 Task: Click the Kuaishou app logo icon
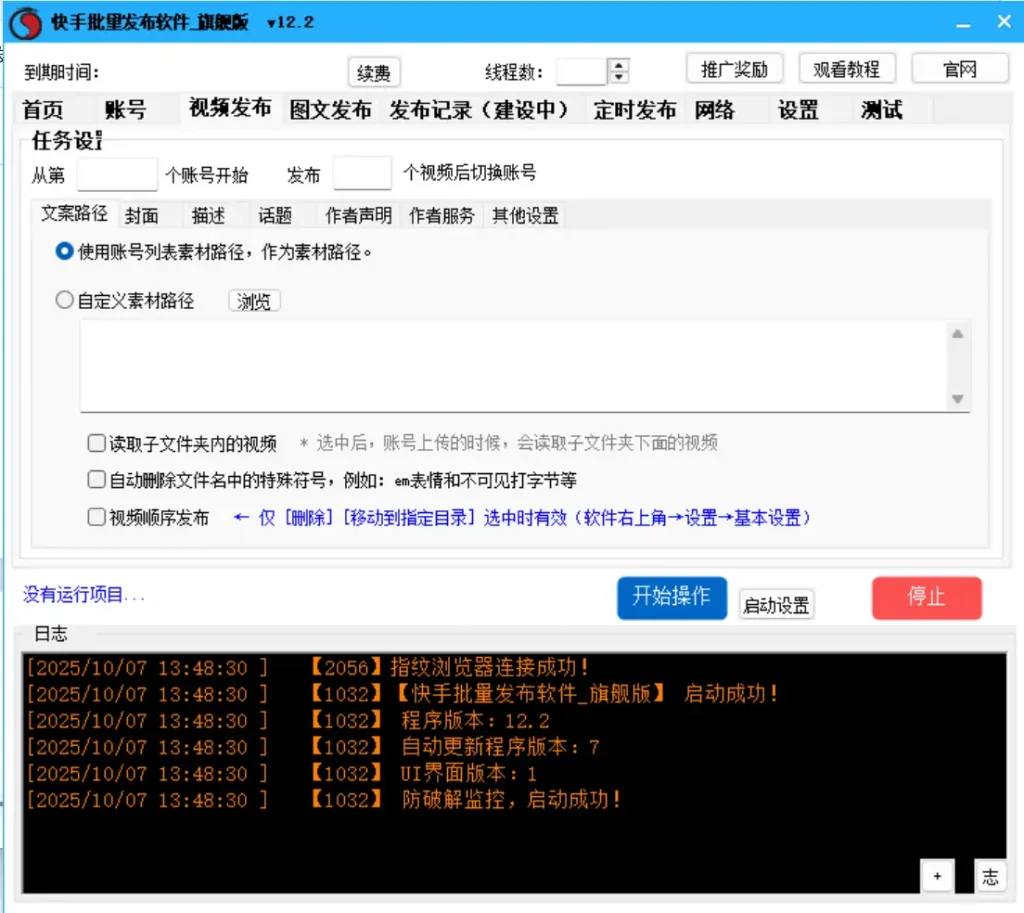[24, 23]
